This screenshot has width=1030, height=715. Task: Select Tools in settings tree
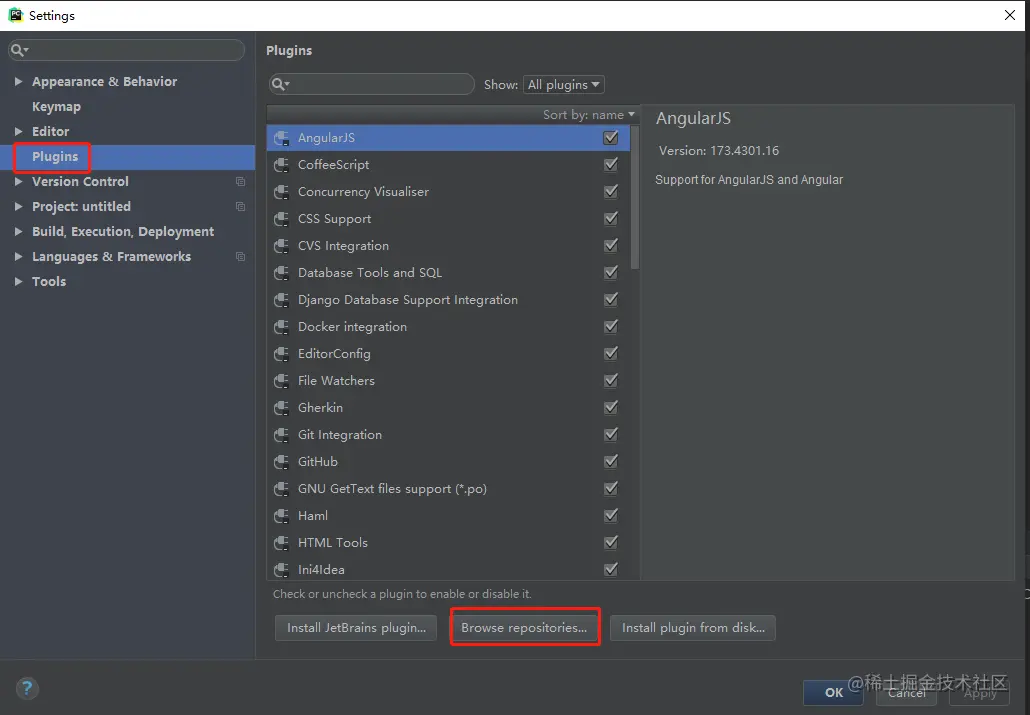pos(49,281)
